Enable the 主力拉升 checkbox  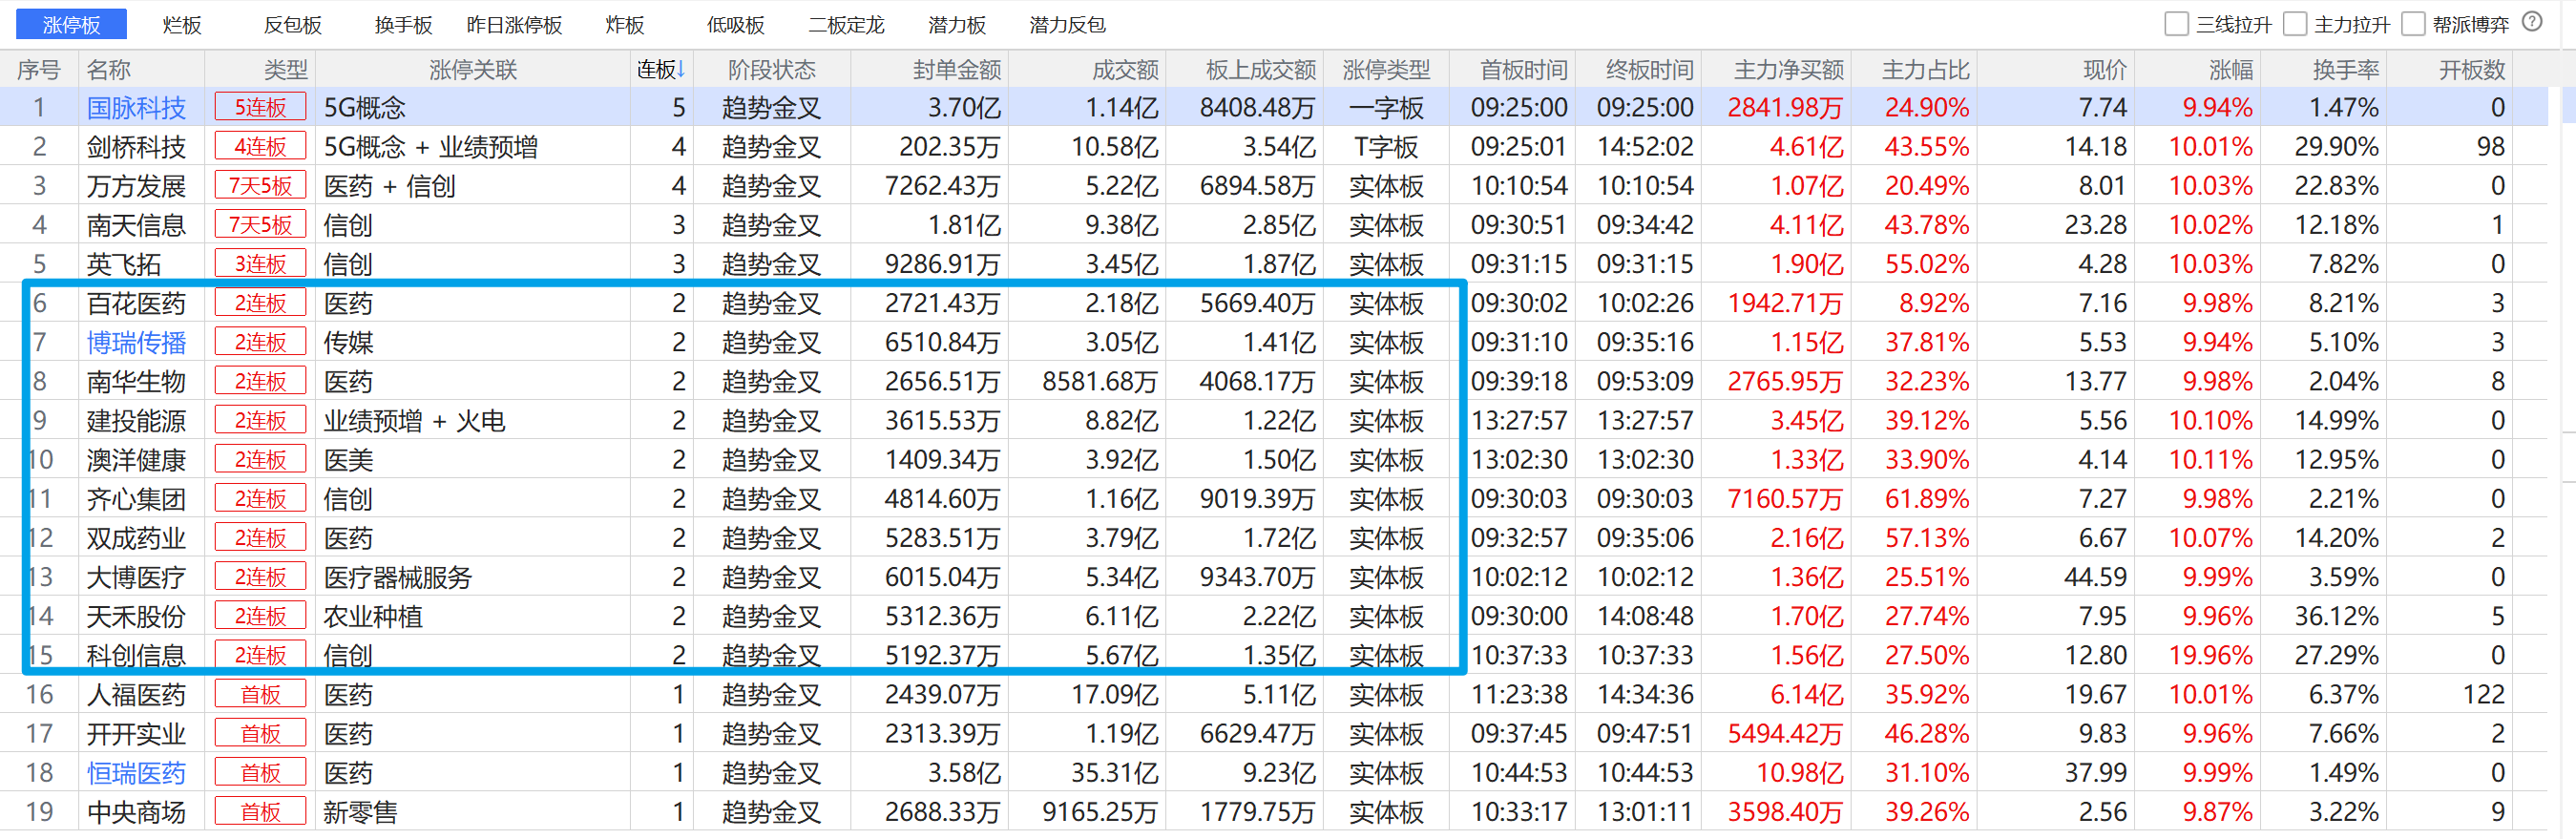2295,23
